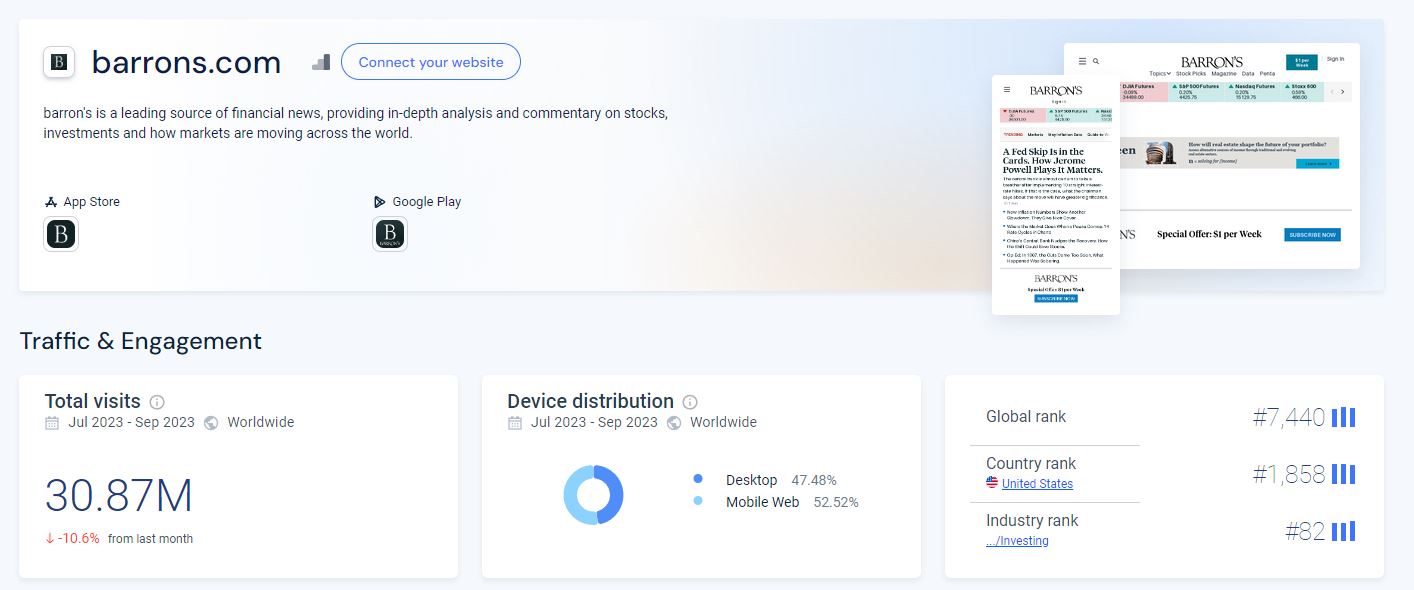The image size is (1414, 590).
Task: Open the .../Investing industry link
Action: coord(1018,541)
